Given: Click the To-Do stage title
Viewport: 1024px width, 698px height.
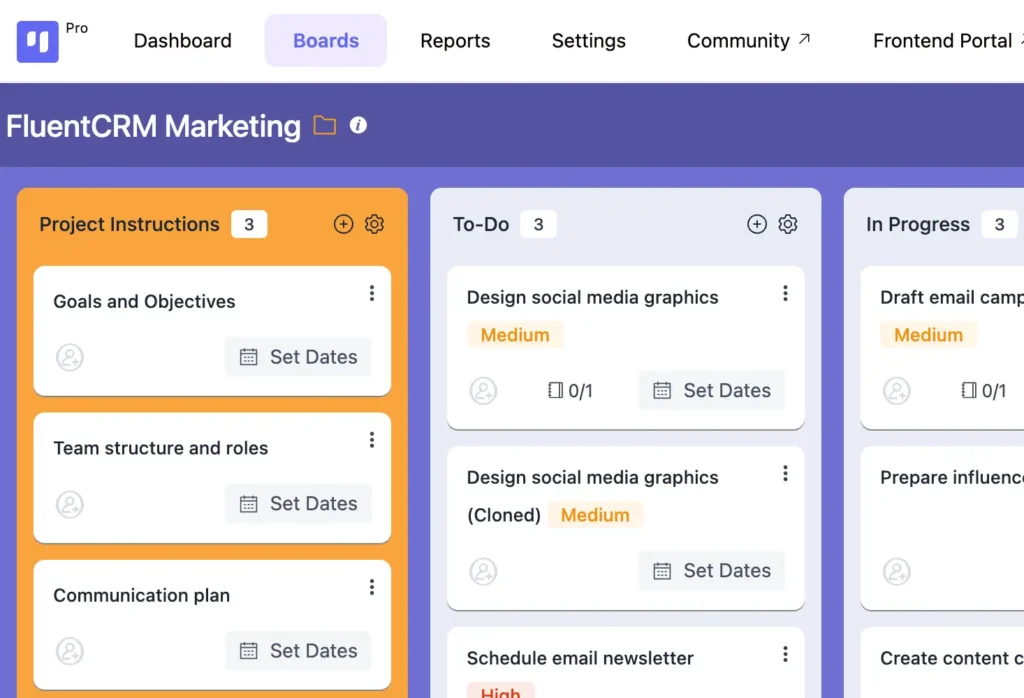Looking at the screenshot, I should (x=481, y=224).
